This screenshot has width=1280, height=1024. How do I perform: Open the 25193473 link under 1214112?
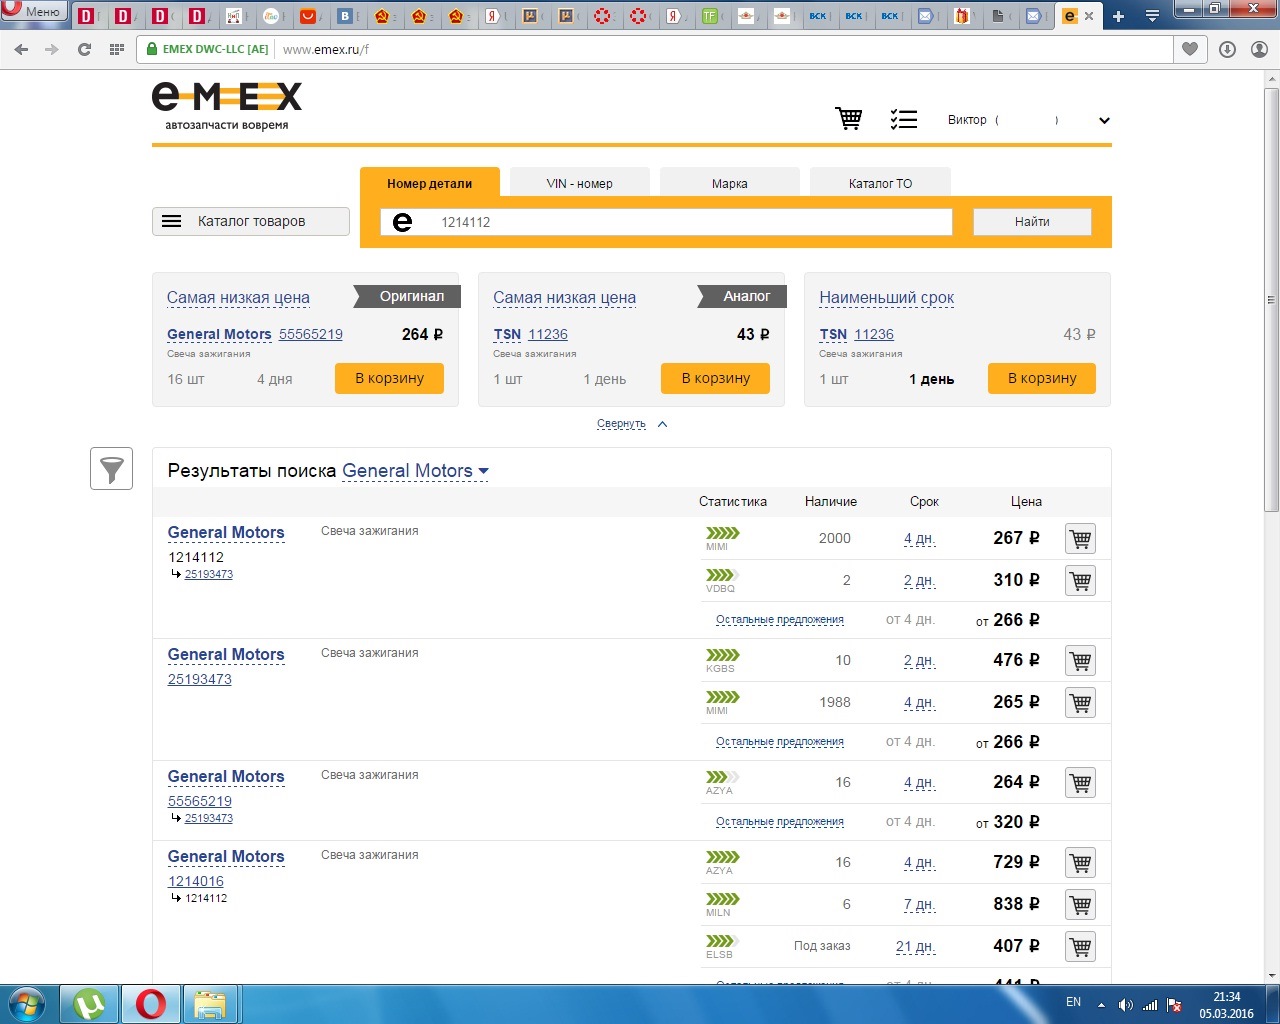209,574
